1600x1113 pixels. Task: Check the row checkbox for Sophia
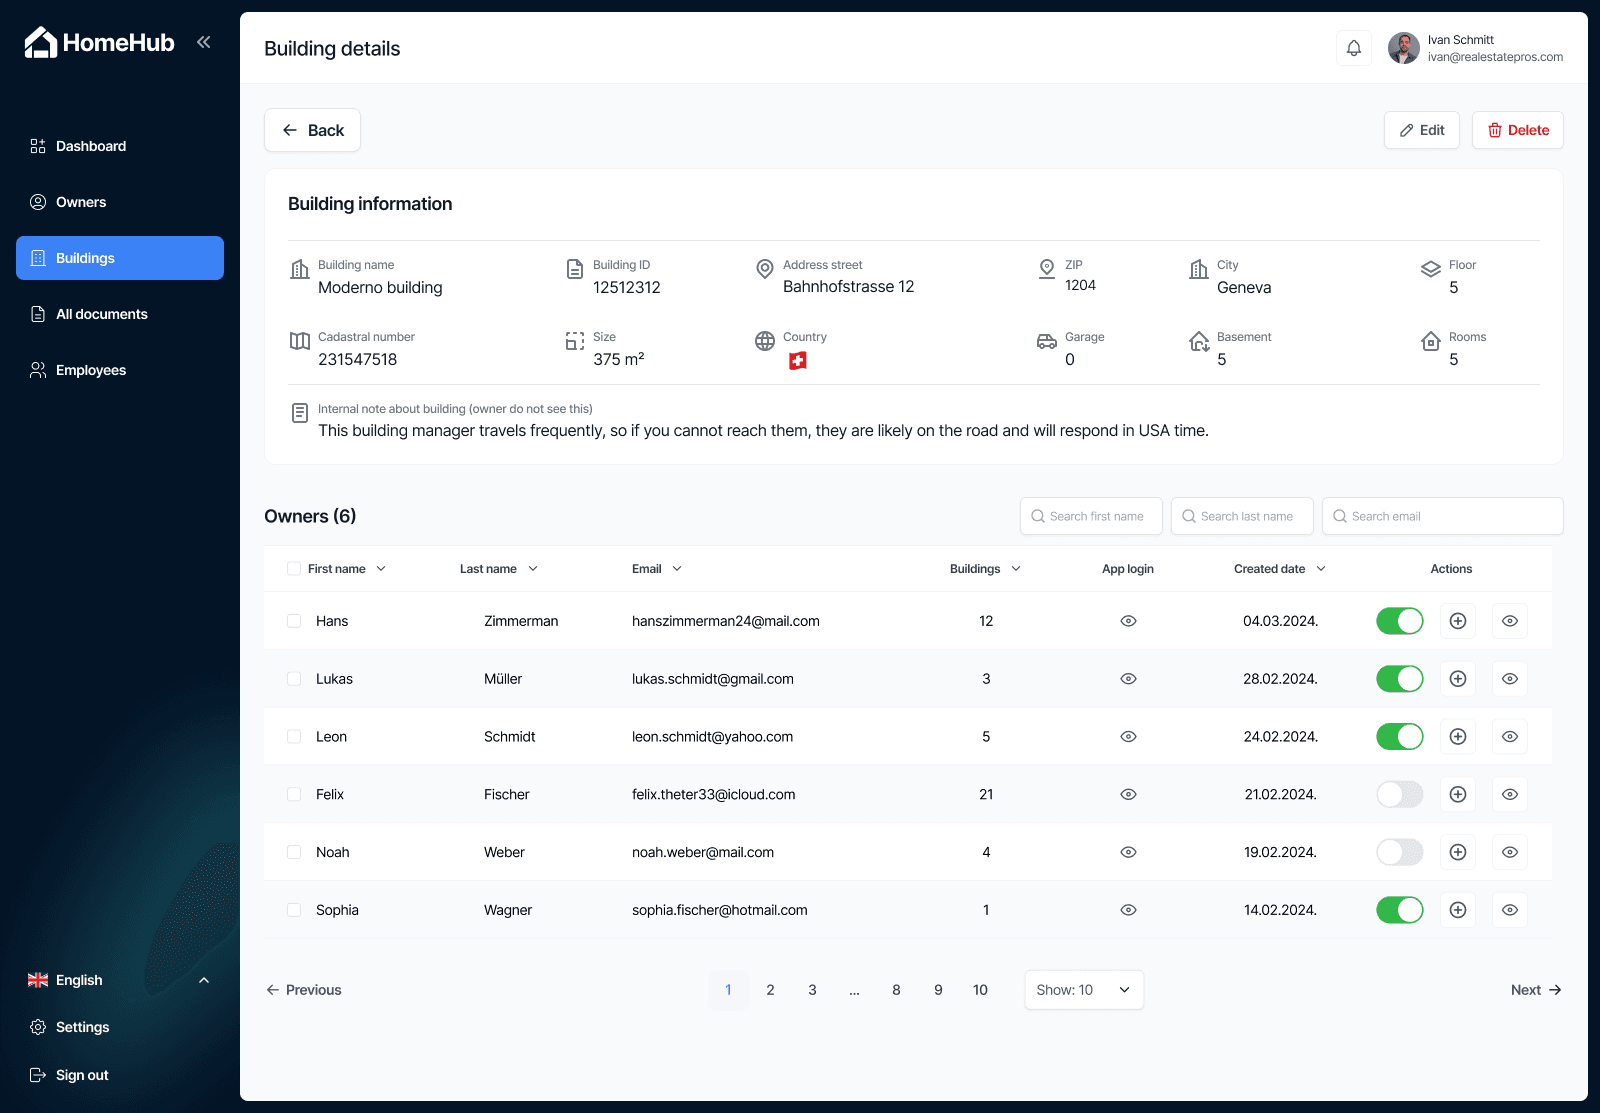294,911
